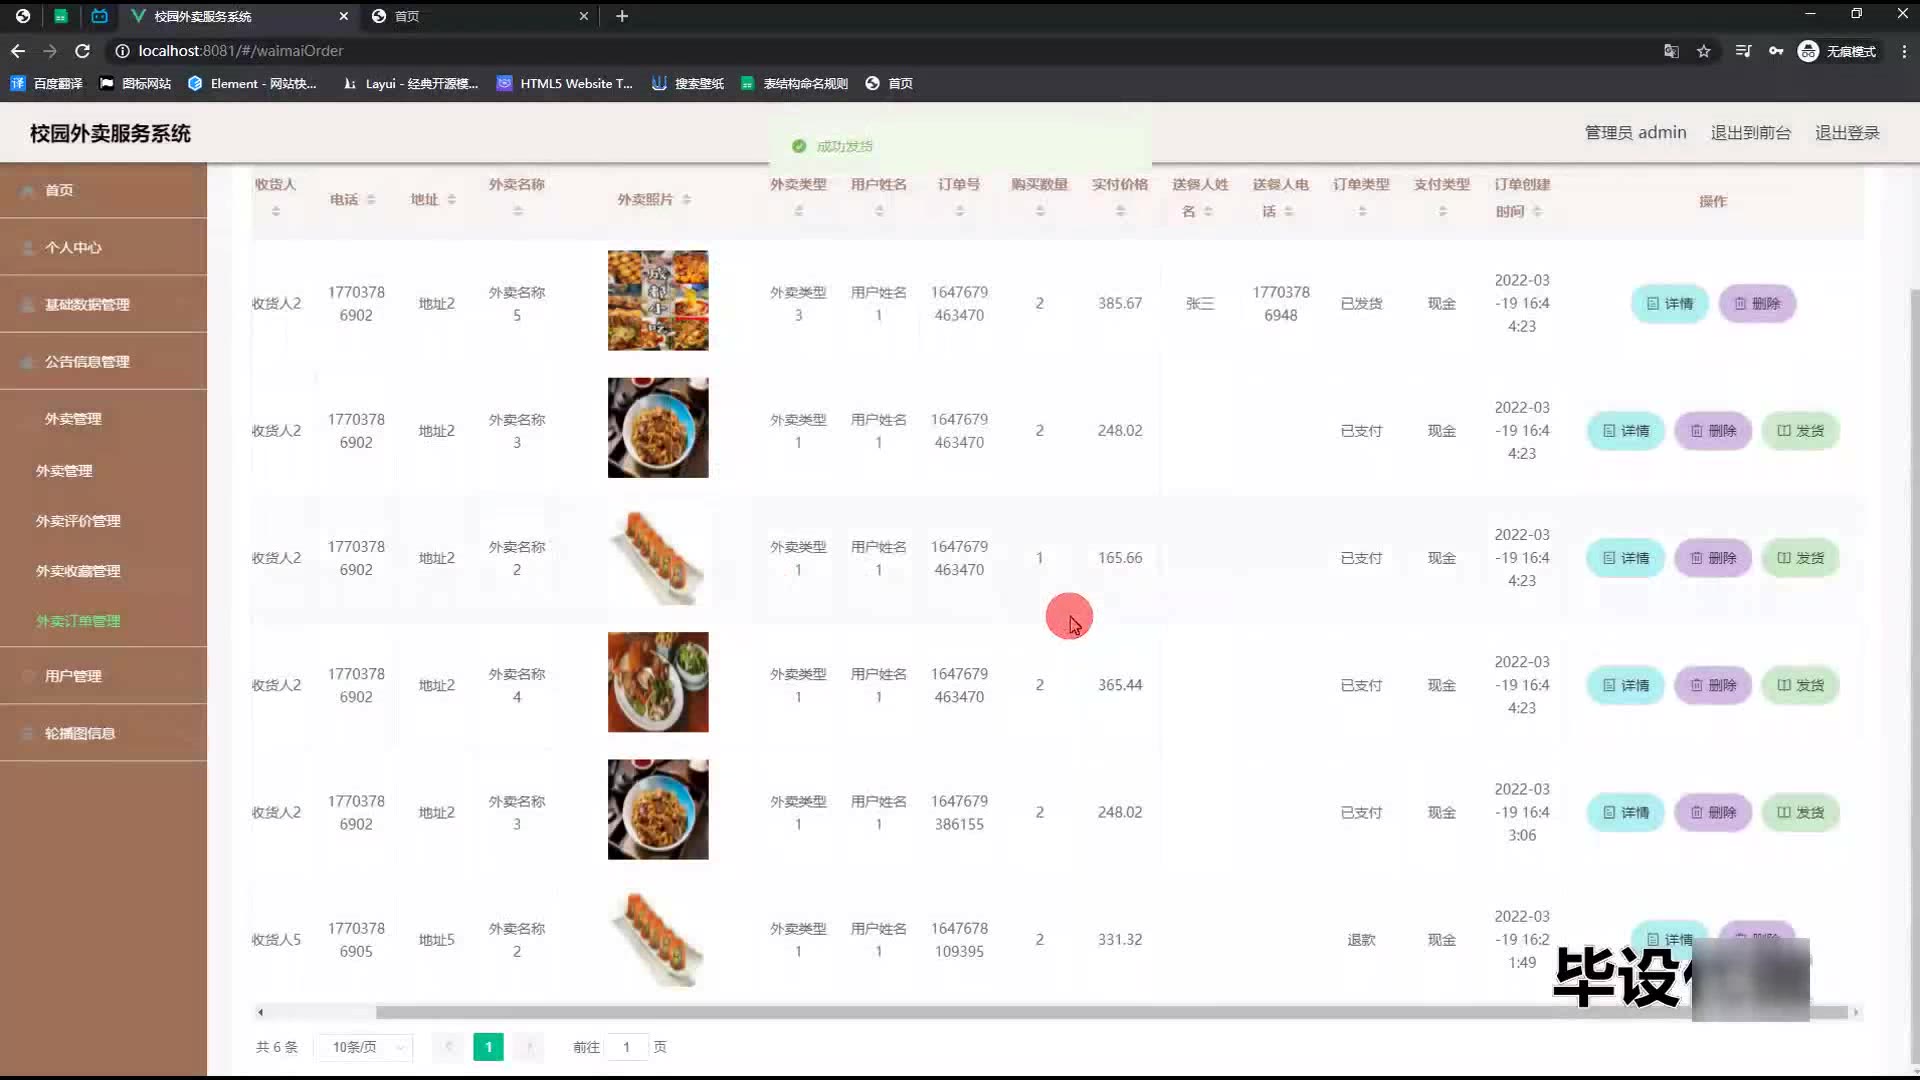The image size is (1920, 1080).
Task: Sort by 支付类型 column sort arrows
Action: click(x=1442, y=211)
